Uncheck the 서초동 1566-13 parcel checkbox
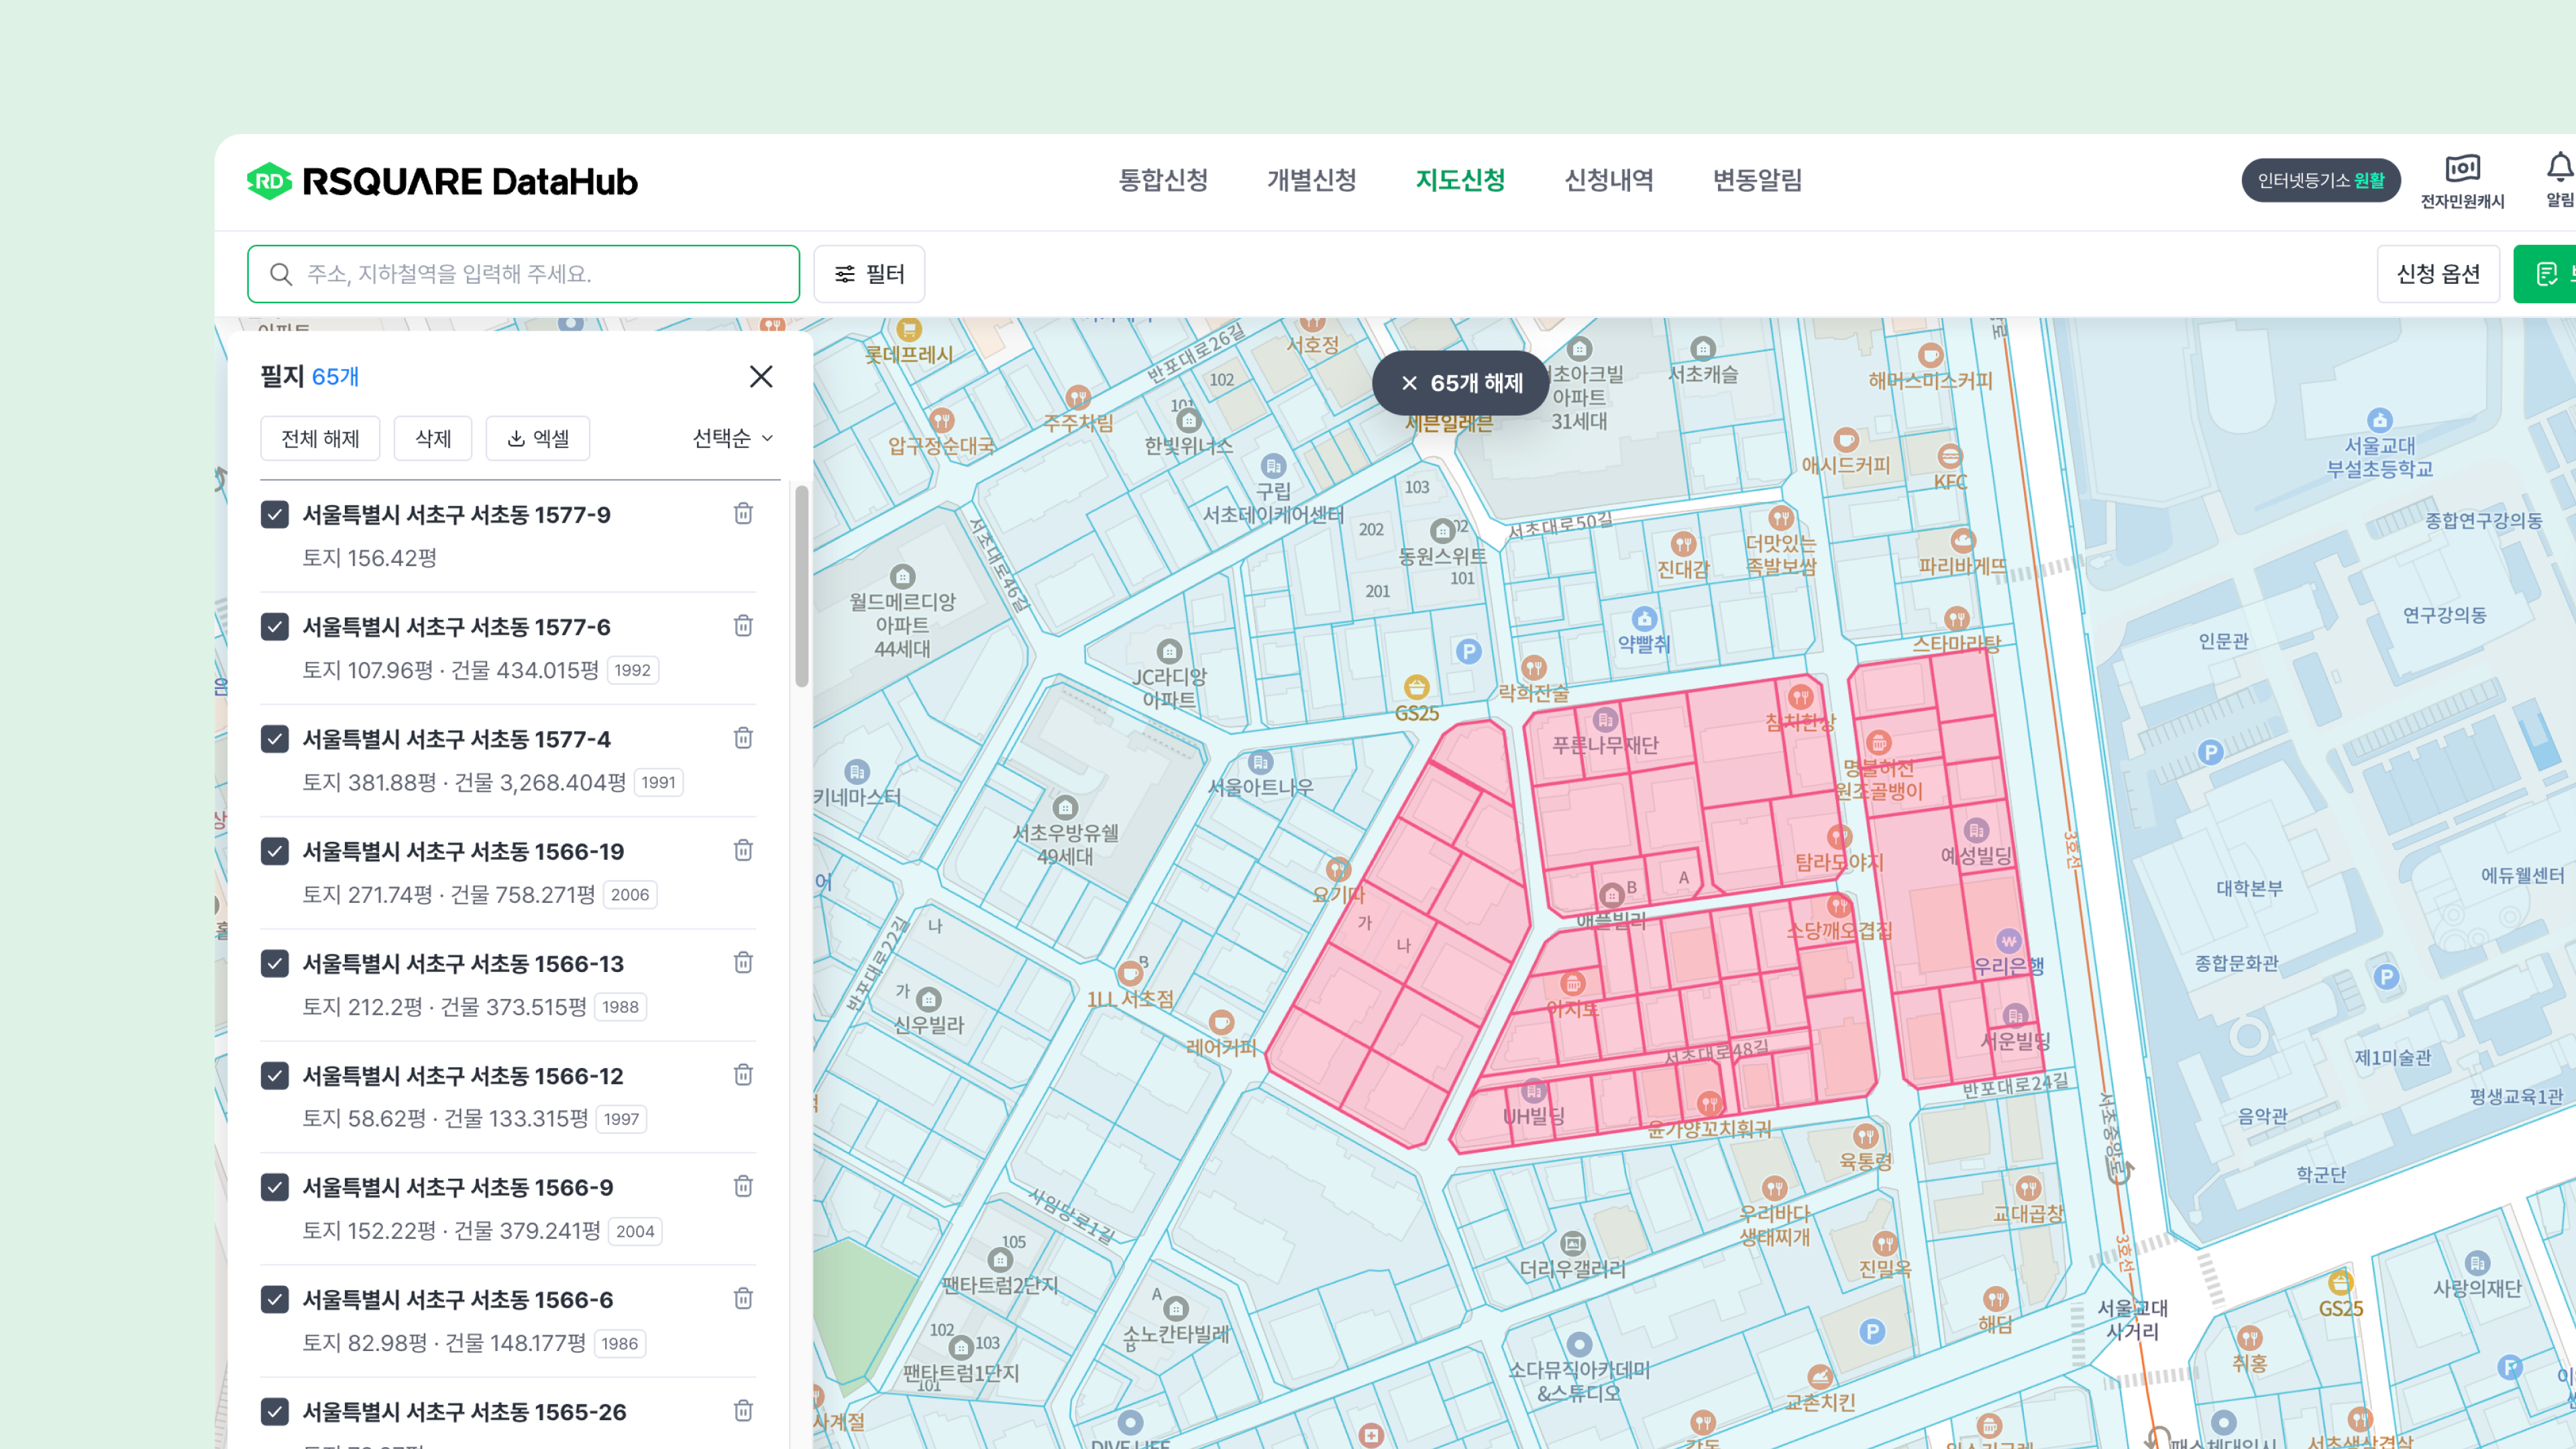2576x1449 pixels. [x=275, y=963]
